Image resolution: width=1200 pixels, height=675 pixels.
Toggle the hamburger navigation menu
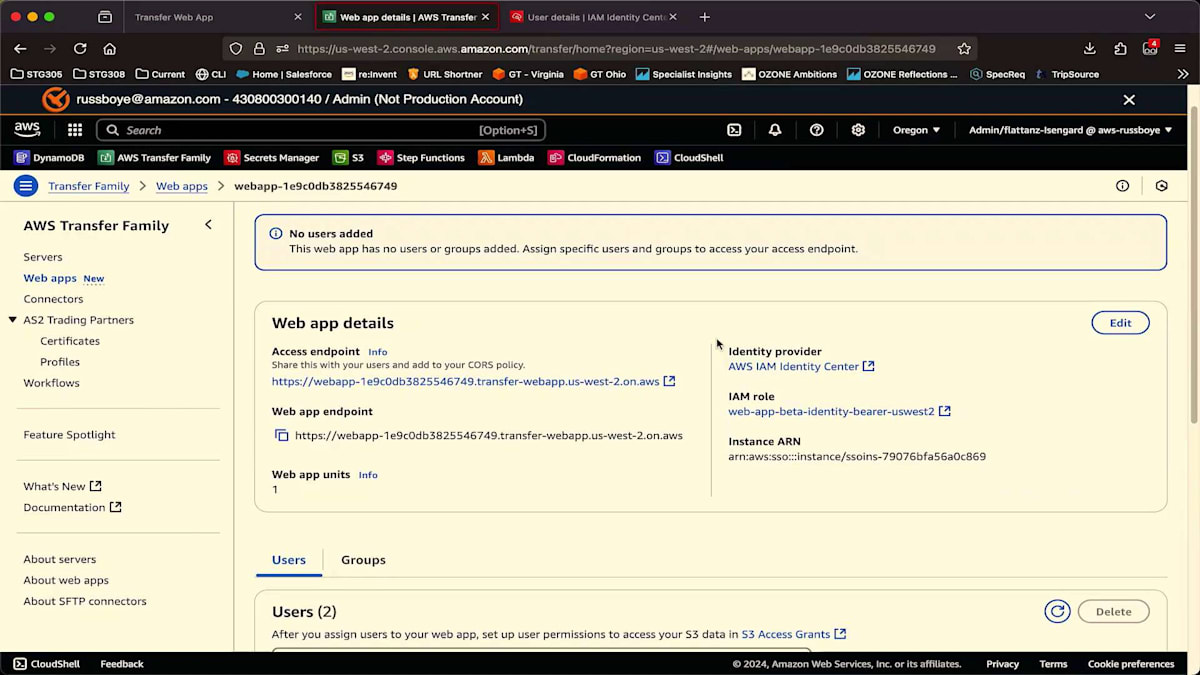[x=26, y=186]
